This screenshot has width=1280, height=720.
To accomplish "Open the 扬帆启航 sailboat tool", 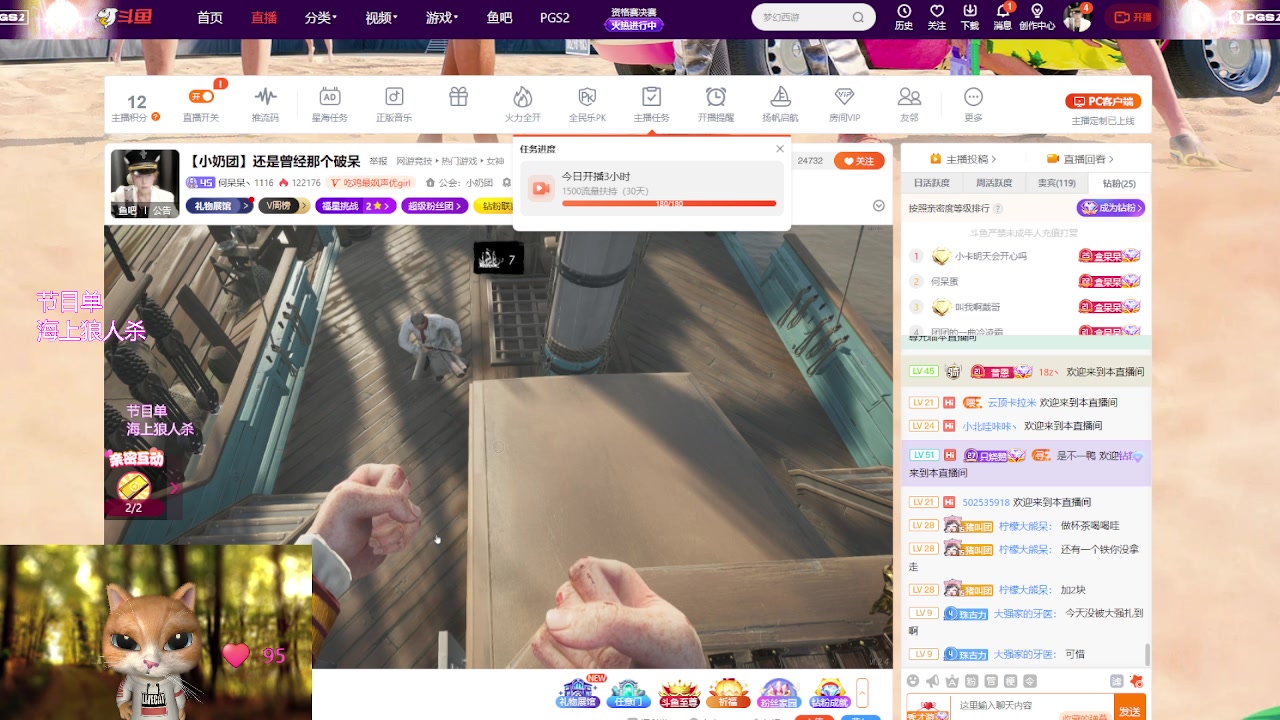I will tap(780, 104).
